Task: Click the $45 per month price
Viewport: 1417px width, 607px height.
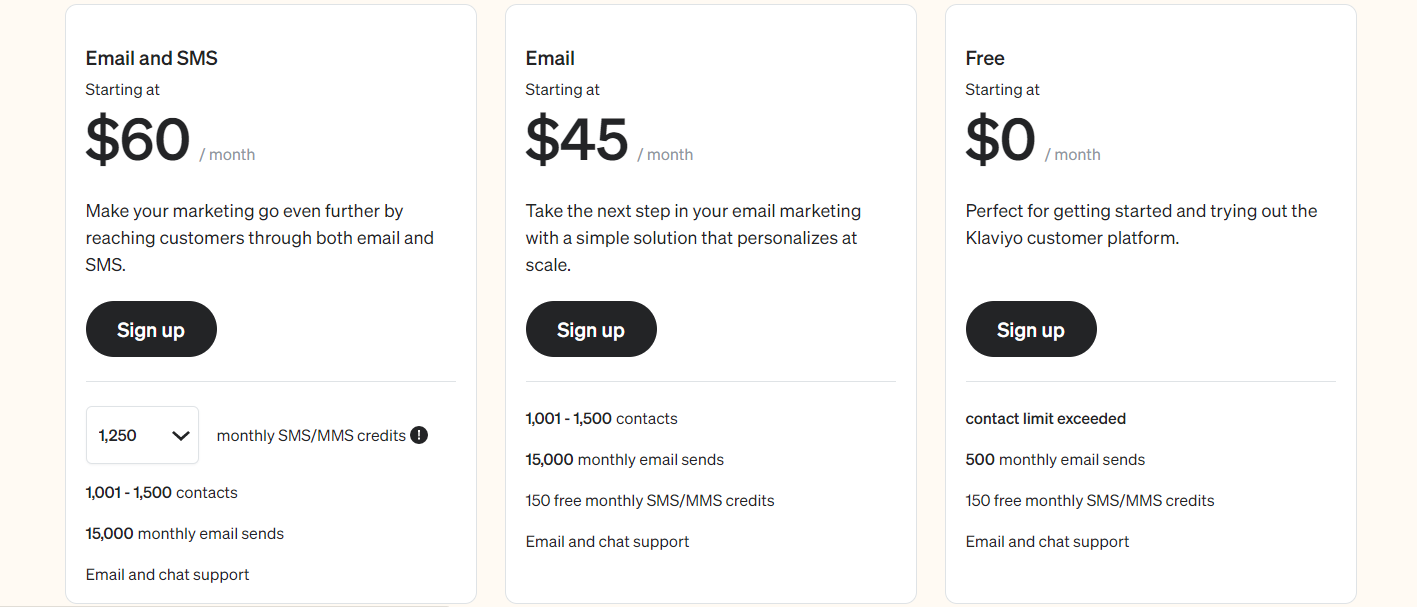Action: pos(609,140)
